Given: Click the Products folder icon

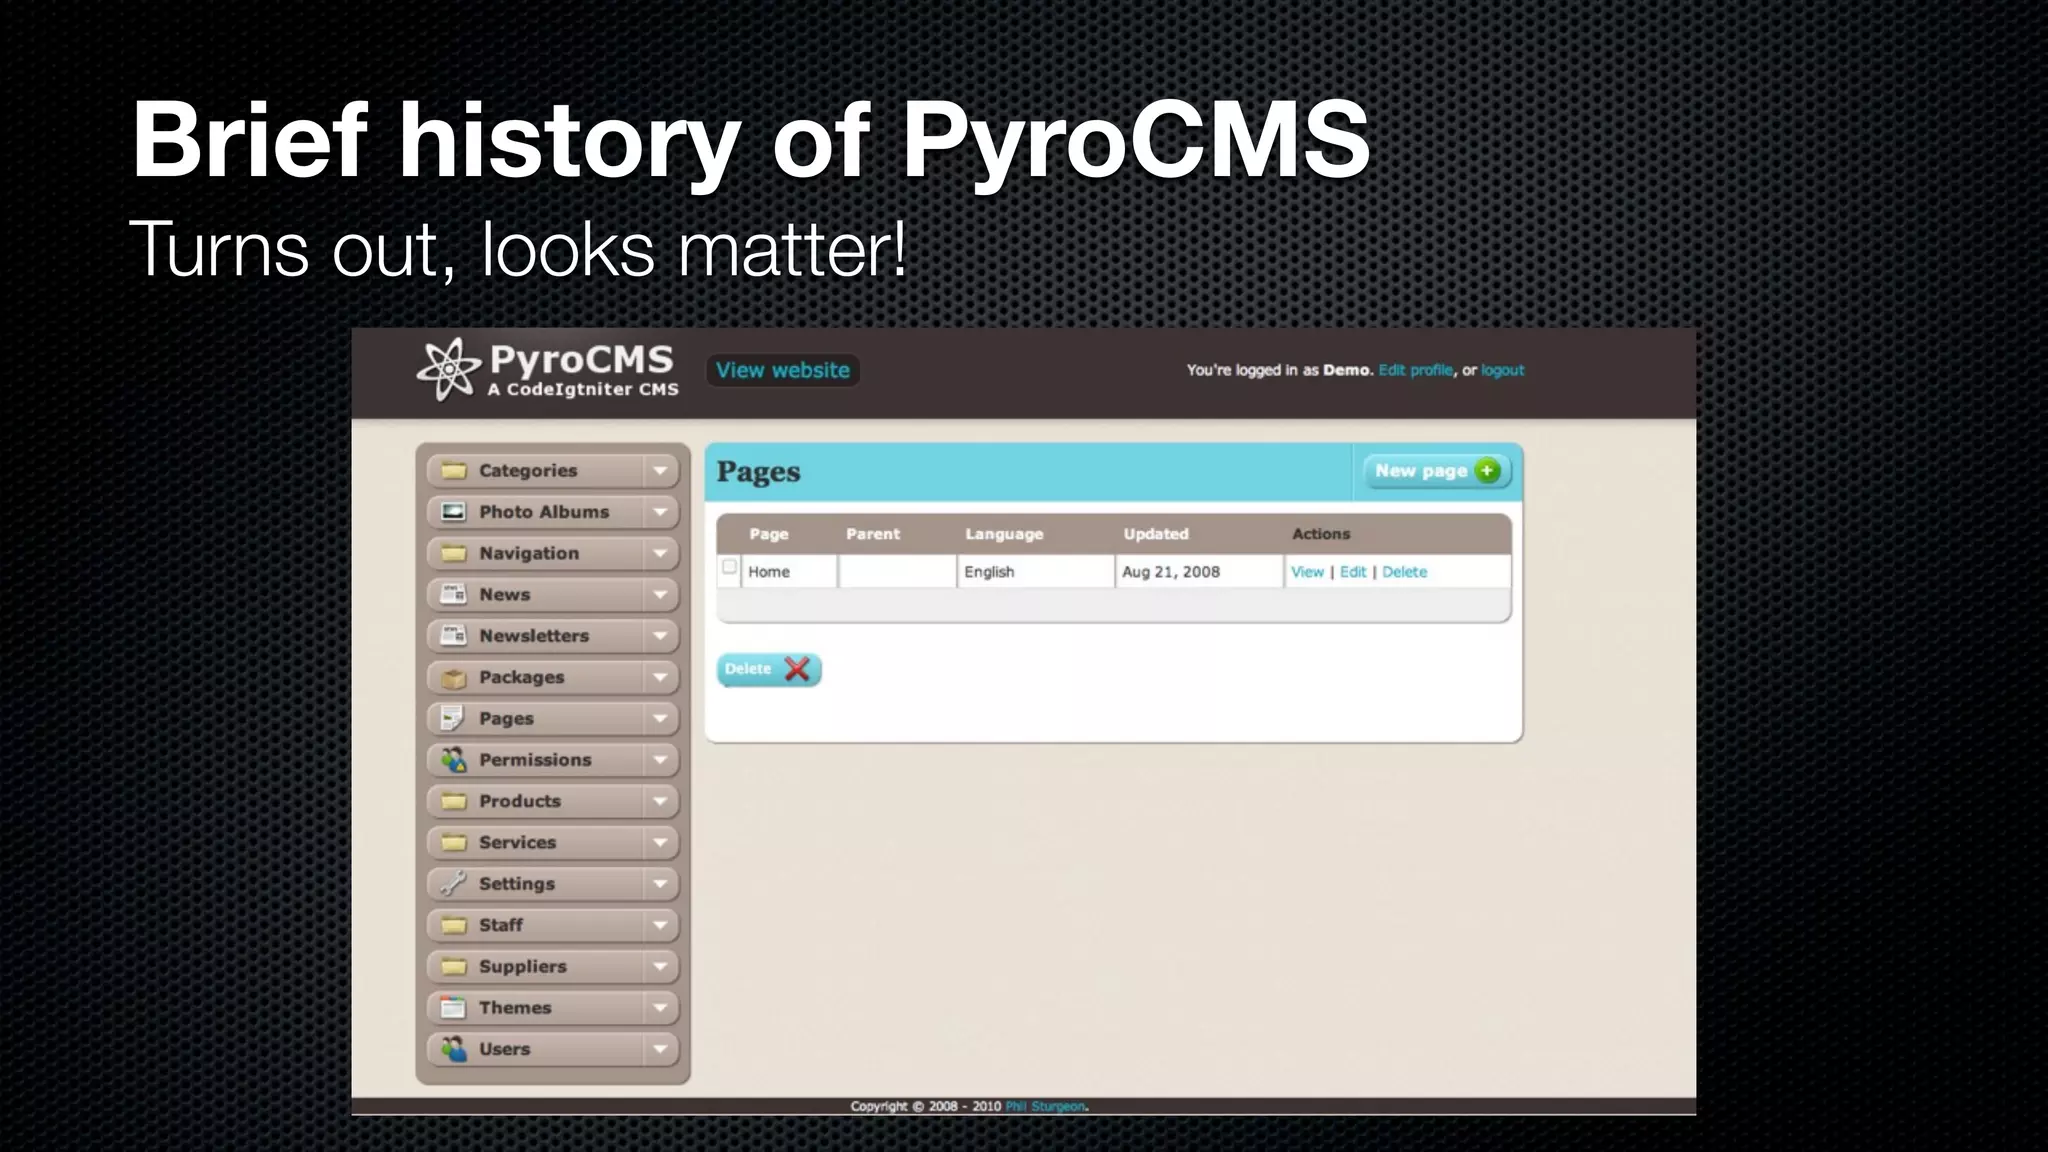Looking at the screenshot, I should pos(454,801).
